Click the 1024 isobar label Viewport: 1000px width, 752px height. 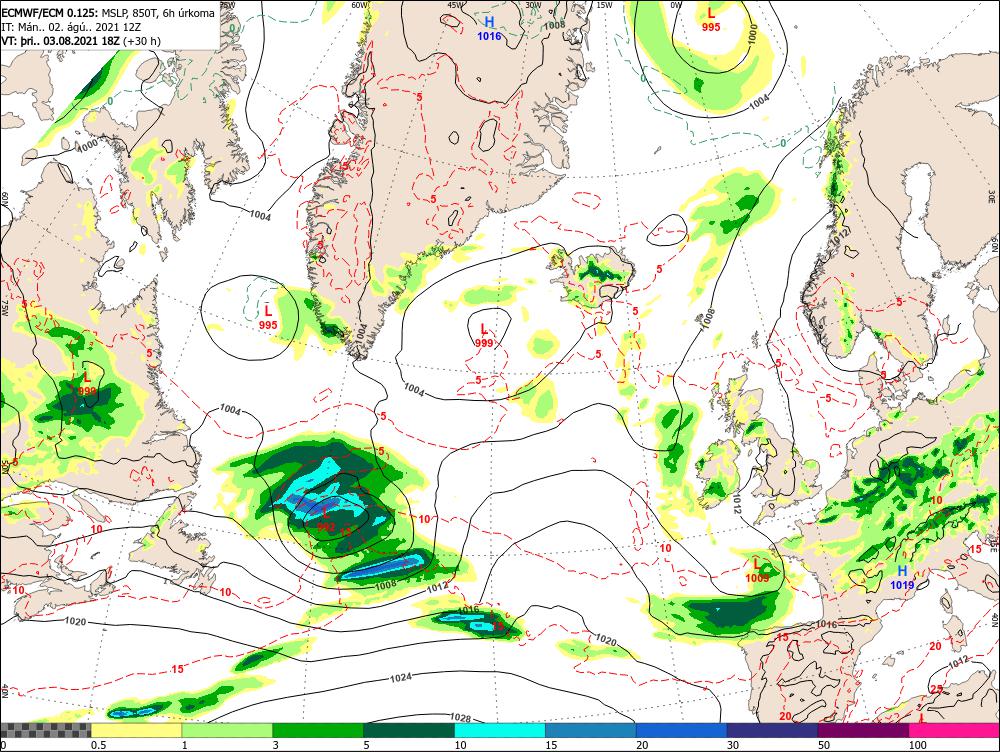tap(400, 678)
